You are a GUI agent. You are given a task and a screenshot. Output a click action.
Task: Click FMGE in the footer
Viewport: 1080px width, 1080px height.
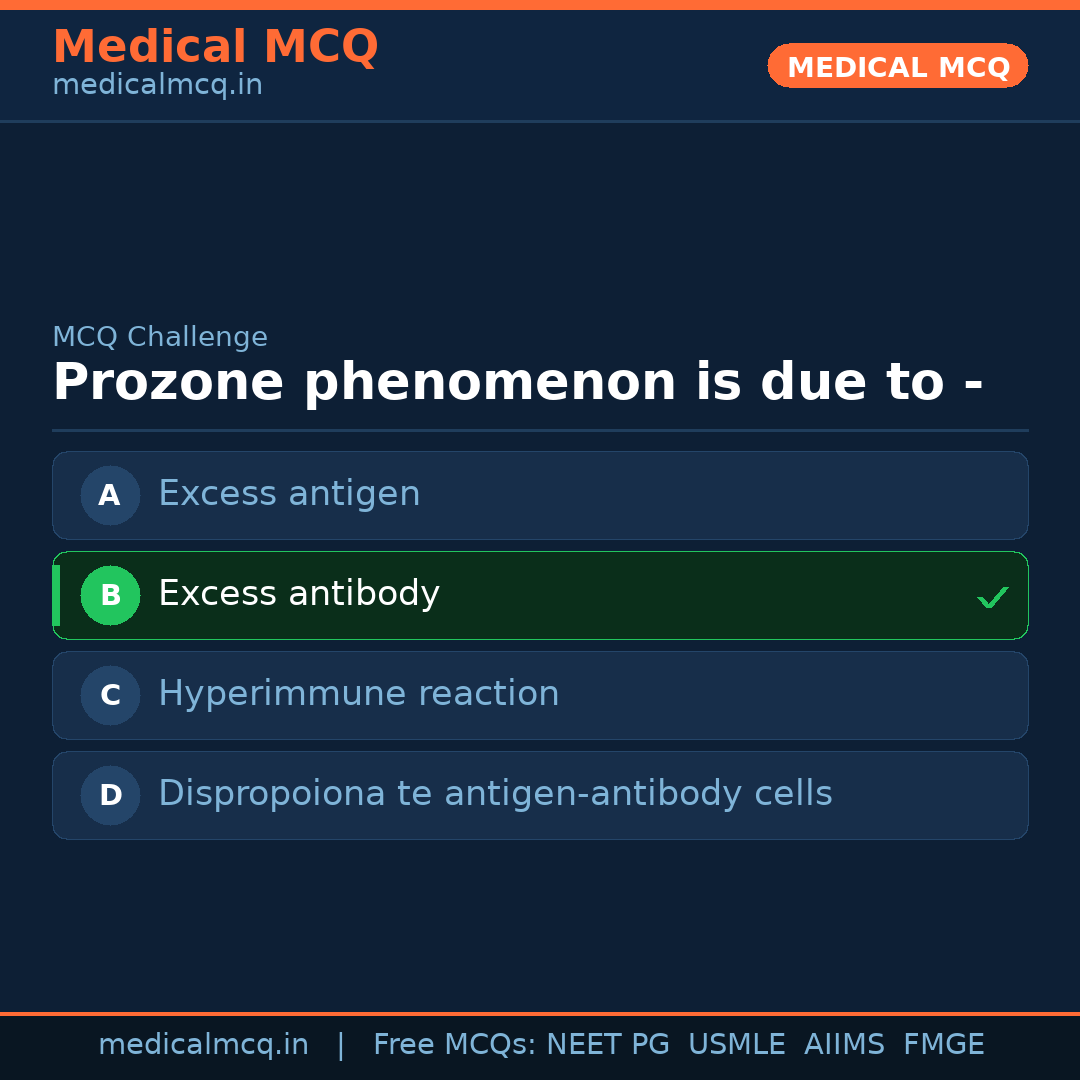click(943, 1045)
